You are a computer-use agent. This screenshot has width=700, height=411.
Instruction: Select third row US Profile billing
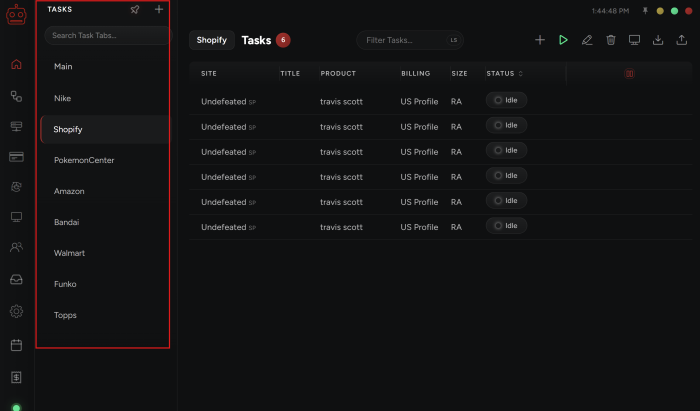point(419,152)
